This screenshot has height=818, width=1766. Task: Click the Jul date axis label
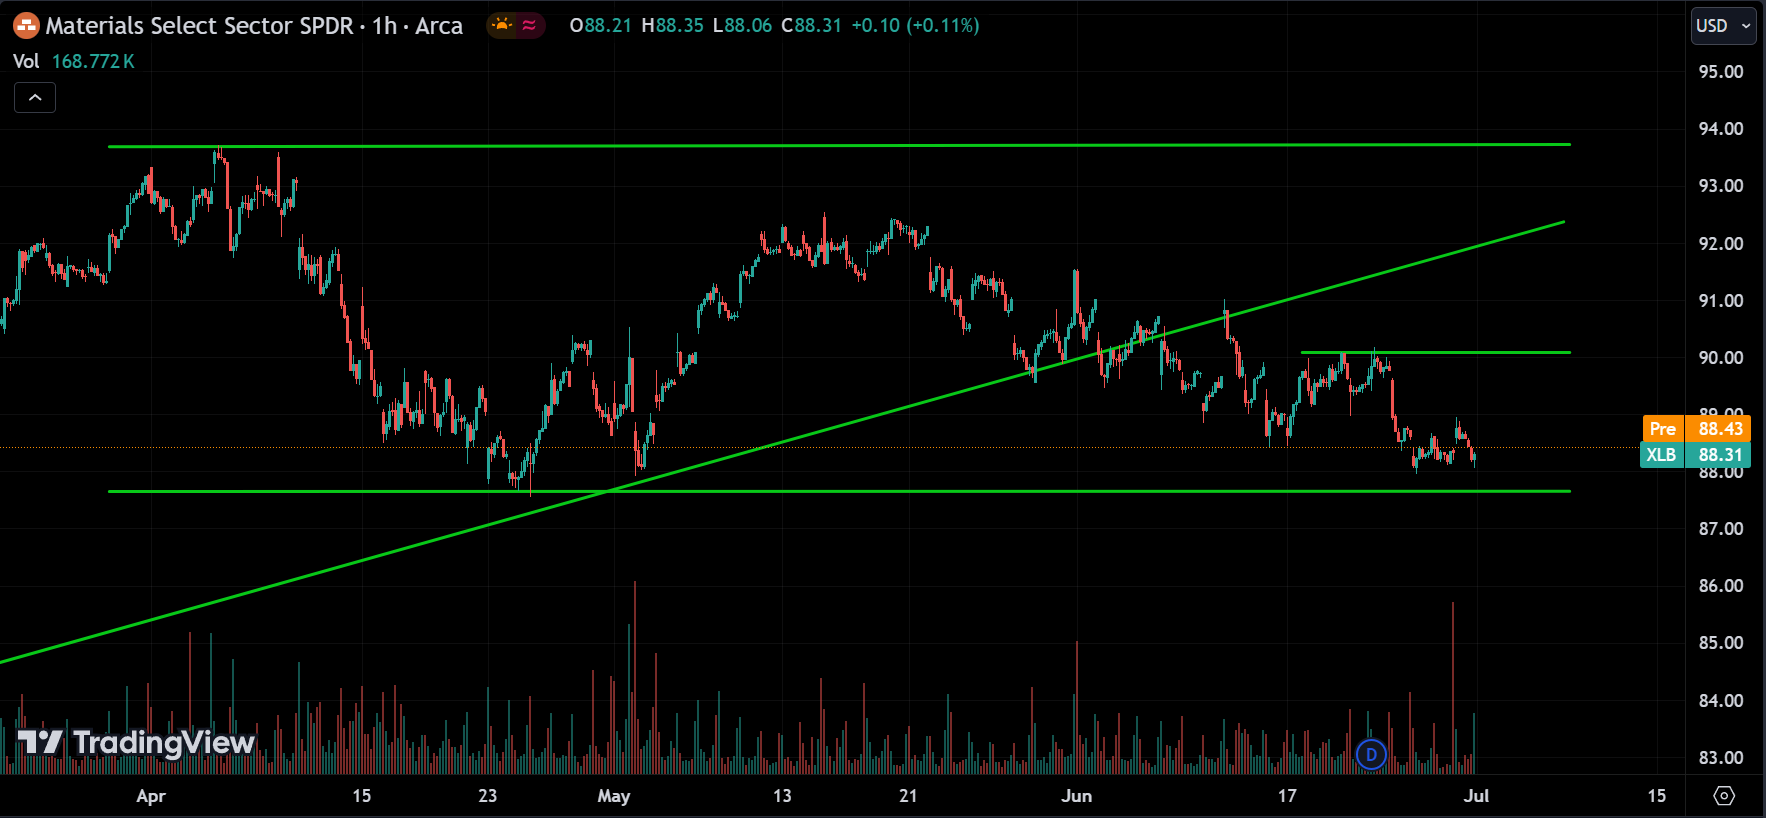1477,796
